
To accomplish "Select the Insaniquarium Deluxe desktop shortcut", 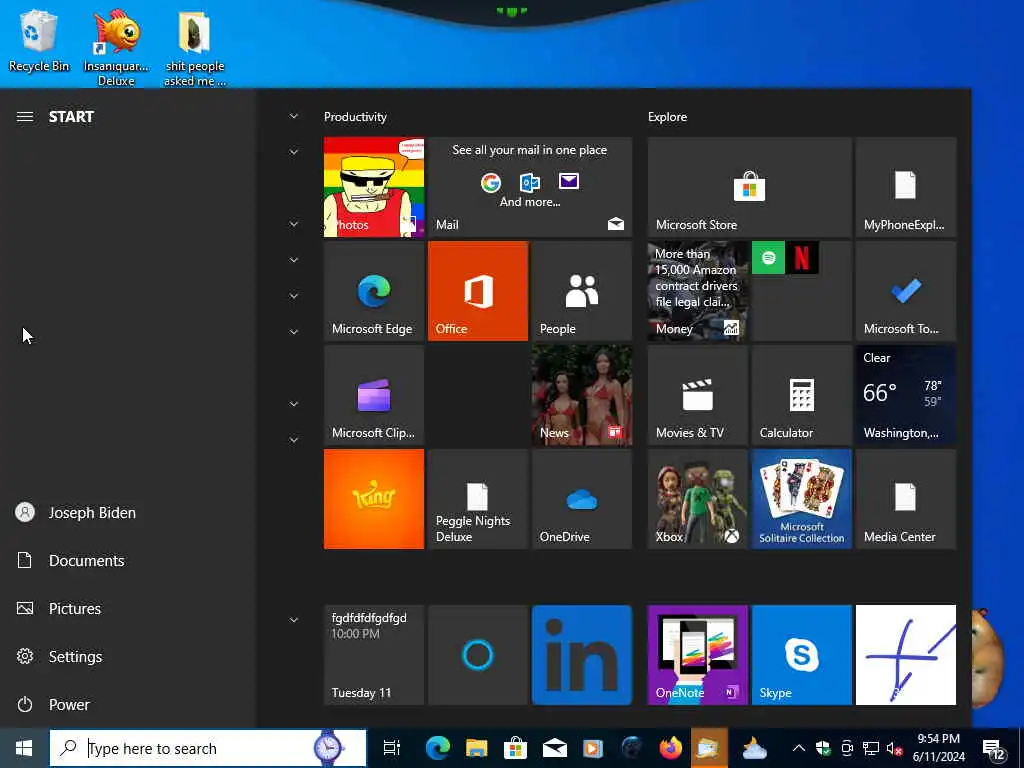I will tap(116, 47).
